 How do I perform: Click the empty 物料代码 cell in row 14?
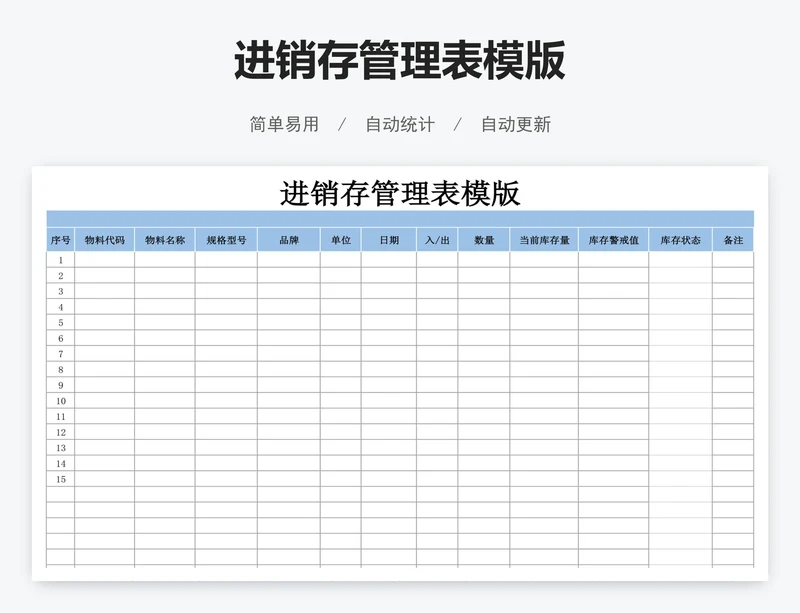[x=105, y=463]
